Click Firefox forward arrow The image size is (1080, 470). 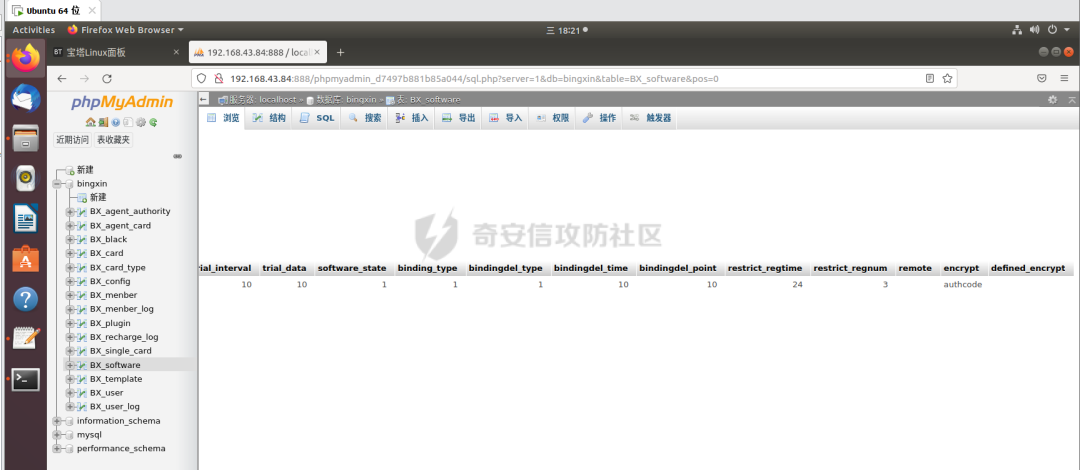(x=84, y=79)
